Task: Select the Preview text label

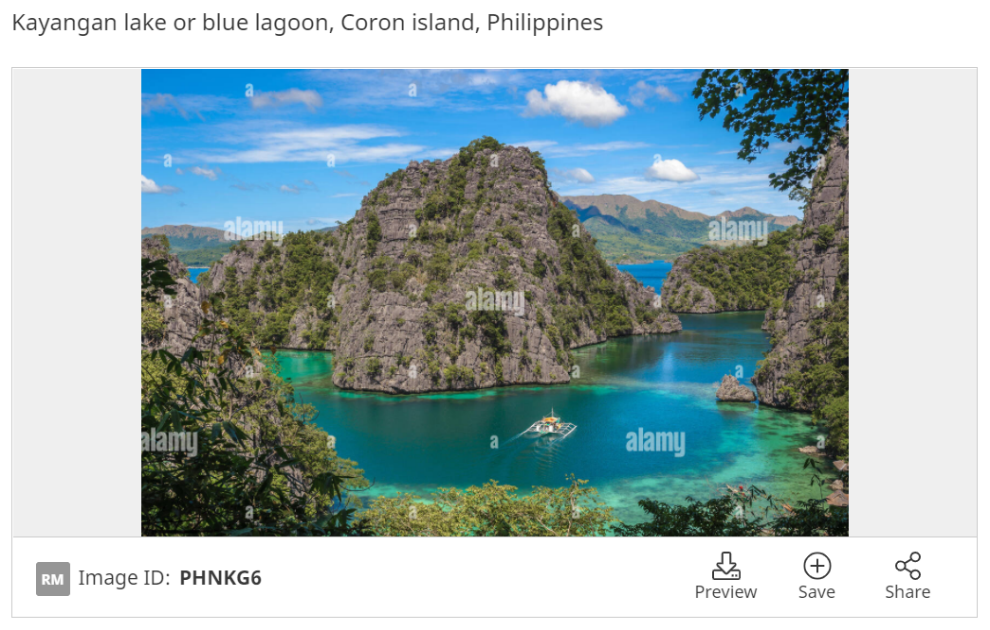Action: pos(725,592)
